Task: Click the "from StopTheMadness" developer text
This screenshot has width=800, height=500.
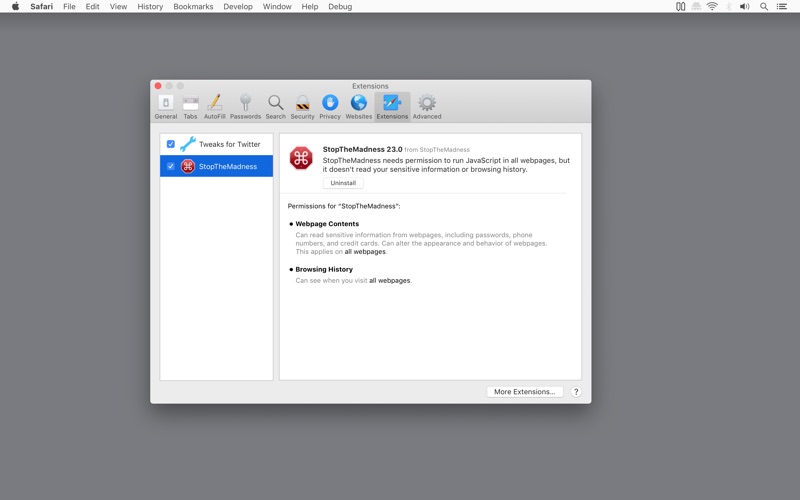Action: [437, 150]
